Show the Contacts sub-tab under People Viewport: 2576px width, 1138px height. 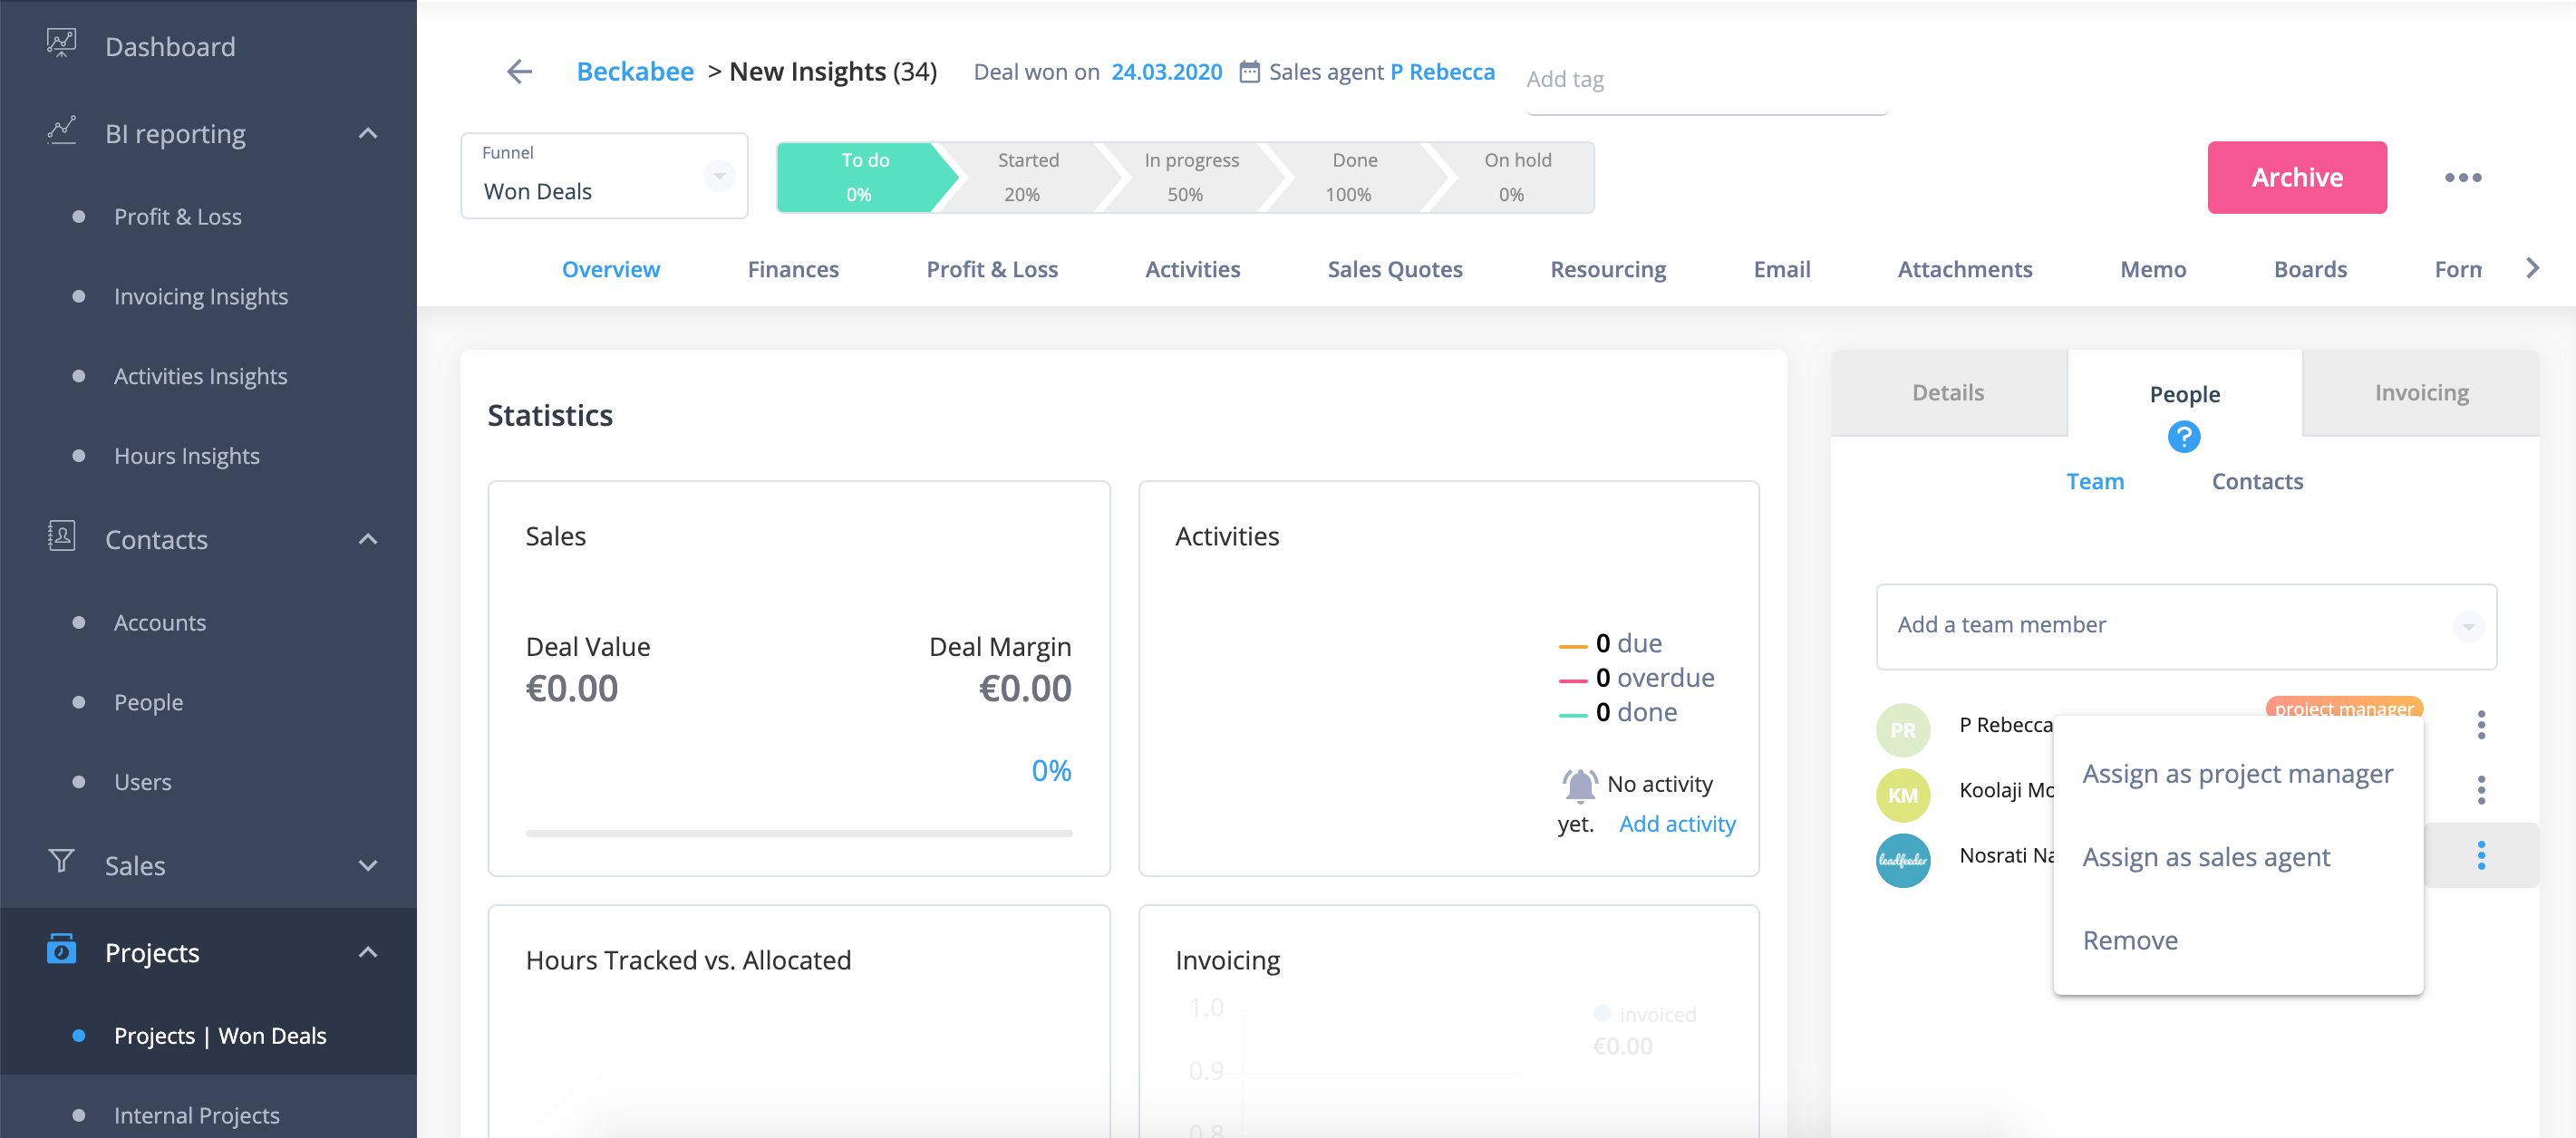click(2256, 481)
